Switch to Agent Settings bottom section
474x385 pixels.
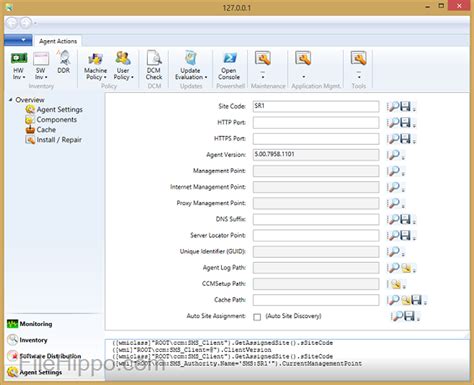(40, 372)
